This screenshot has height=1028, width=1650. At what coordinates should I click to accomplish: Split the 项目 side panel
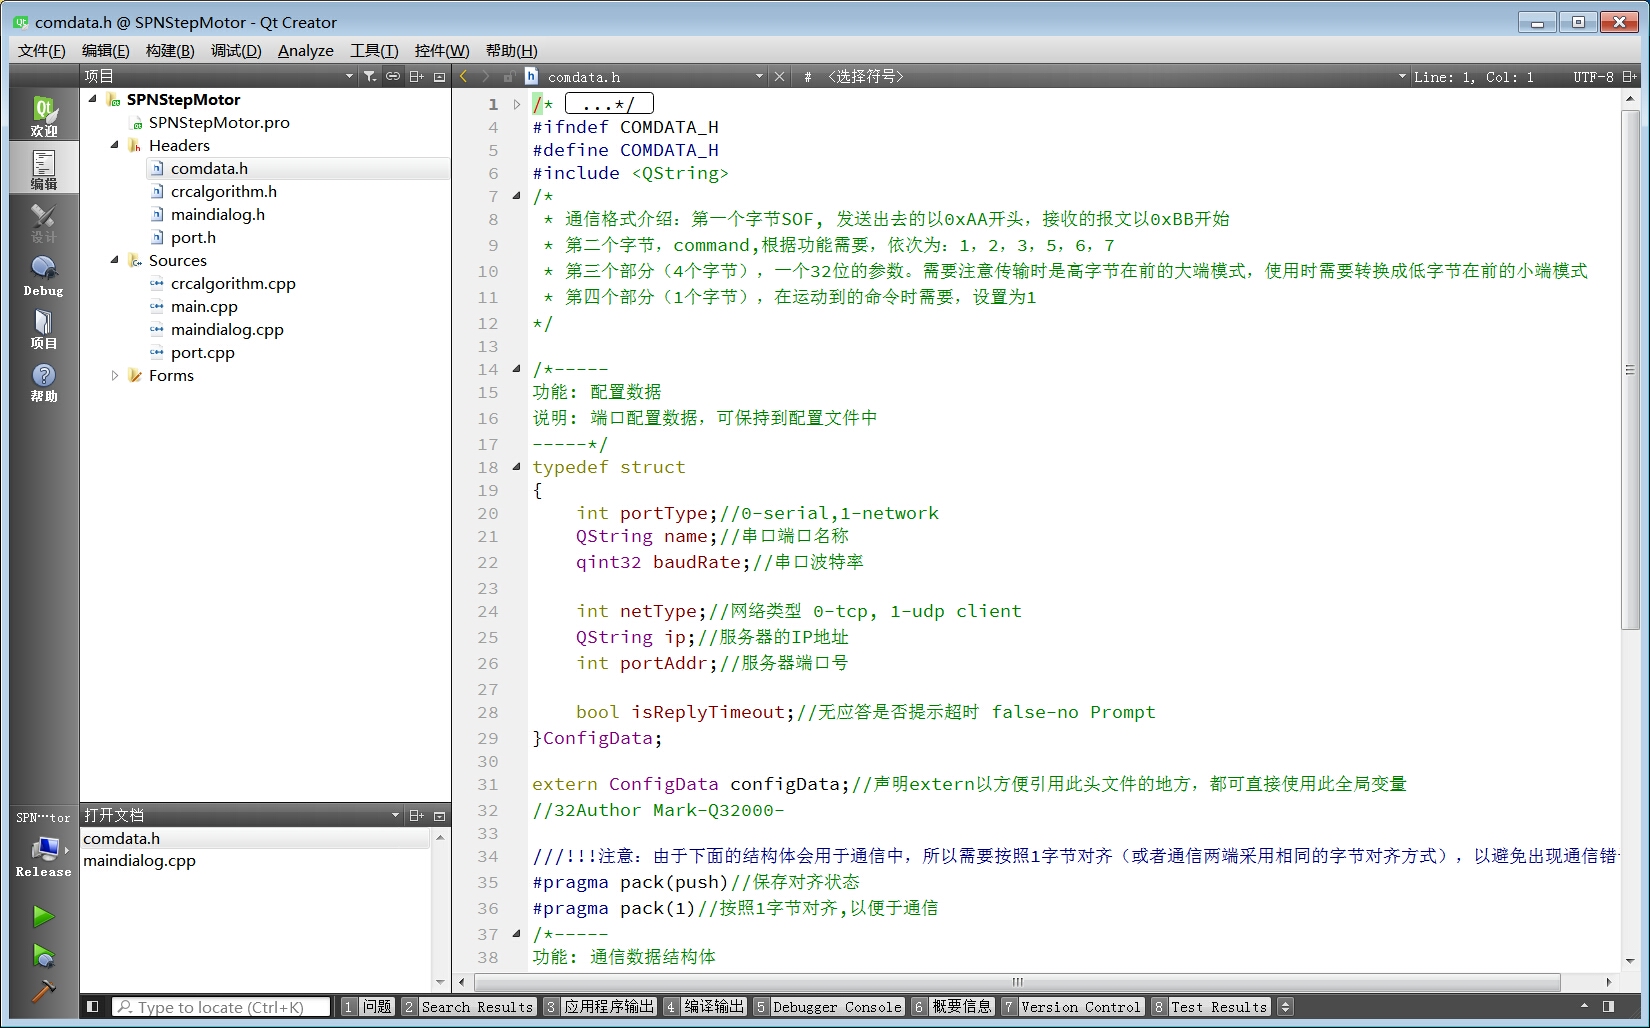pyautogui.click(x=416, y=76)
